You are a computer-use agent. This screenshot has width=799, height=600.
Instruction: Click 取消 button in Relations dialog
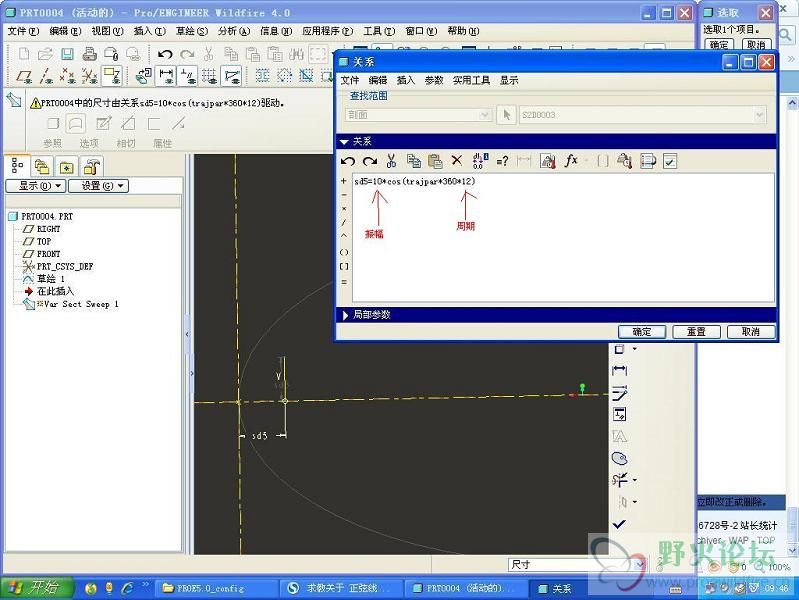pyautogui.click(x=751, y=332)
